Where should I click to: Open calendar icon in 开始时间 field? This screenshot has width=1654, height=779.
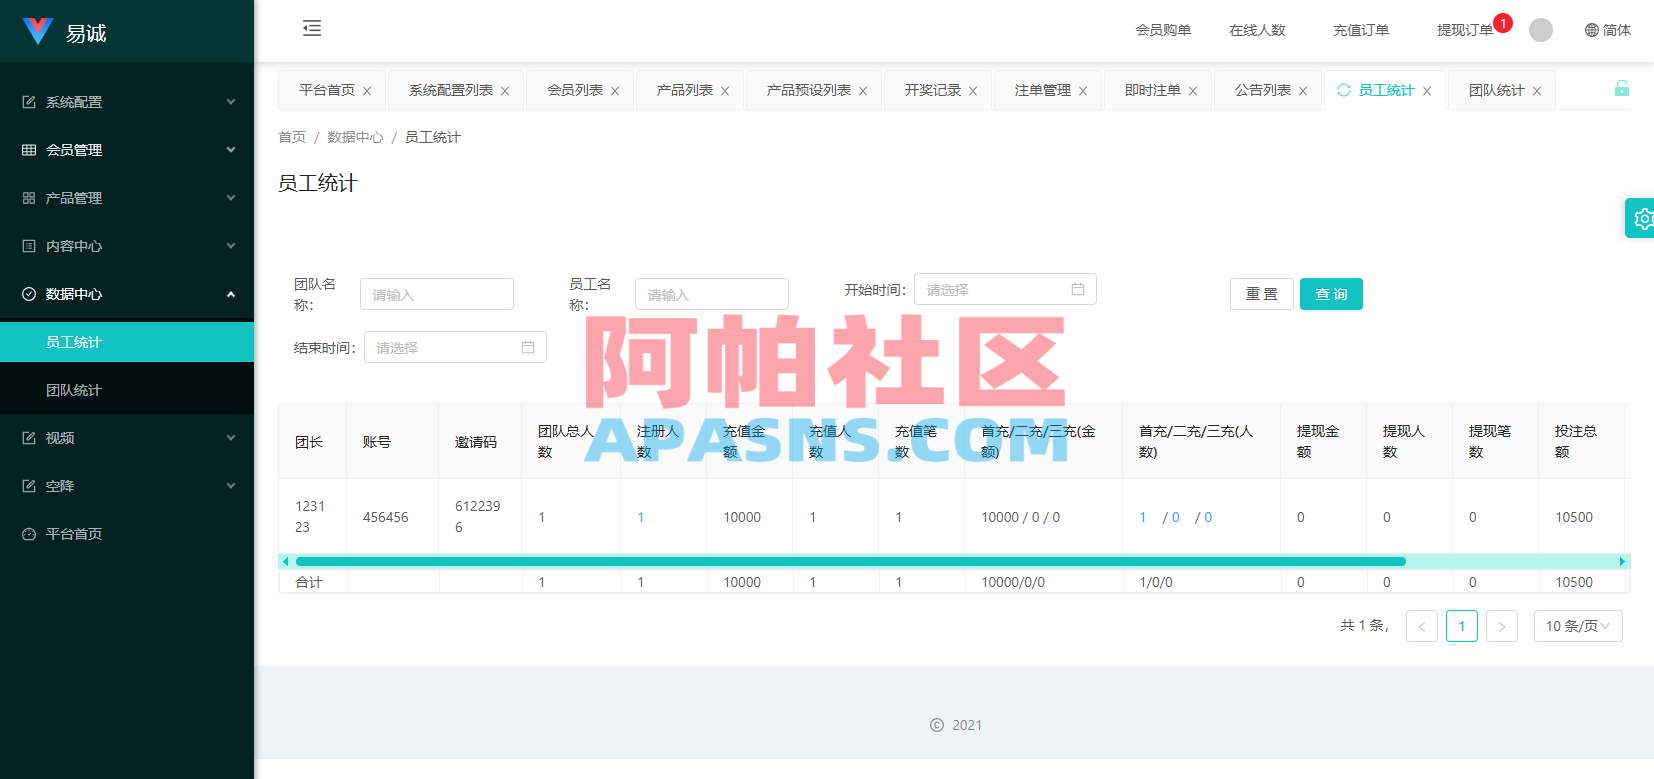pos(1078,289)
